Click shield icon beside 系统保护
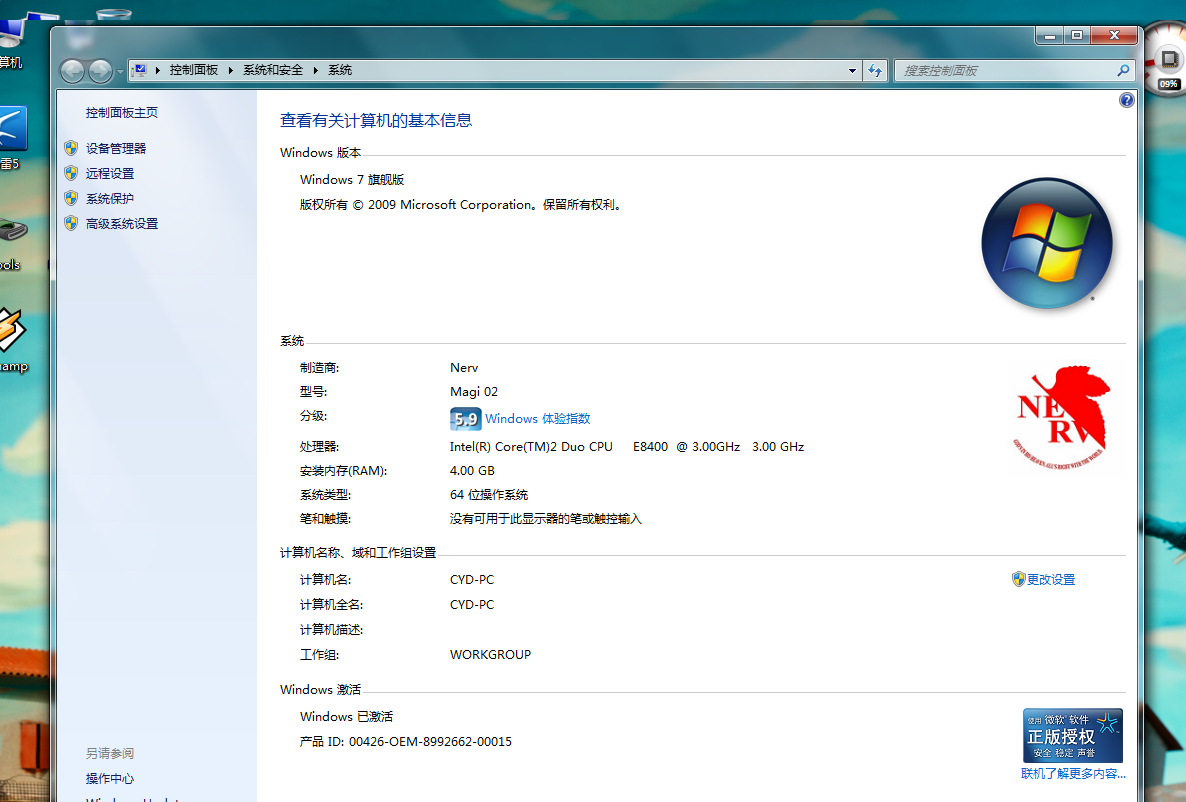Image resolution: width=1186 pixels, height=802 pixels. coord(71,197)
